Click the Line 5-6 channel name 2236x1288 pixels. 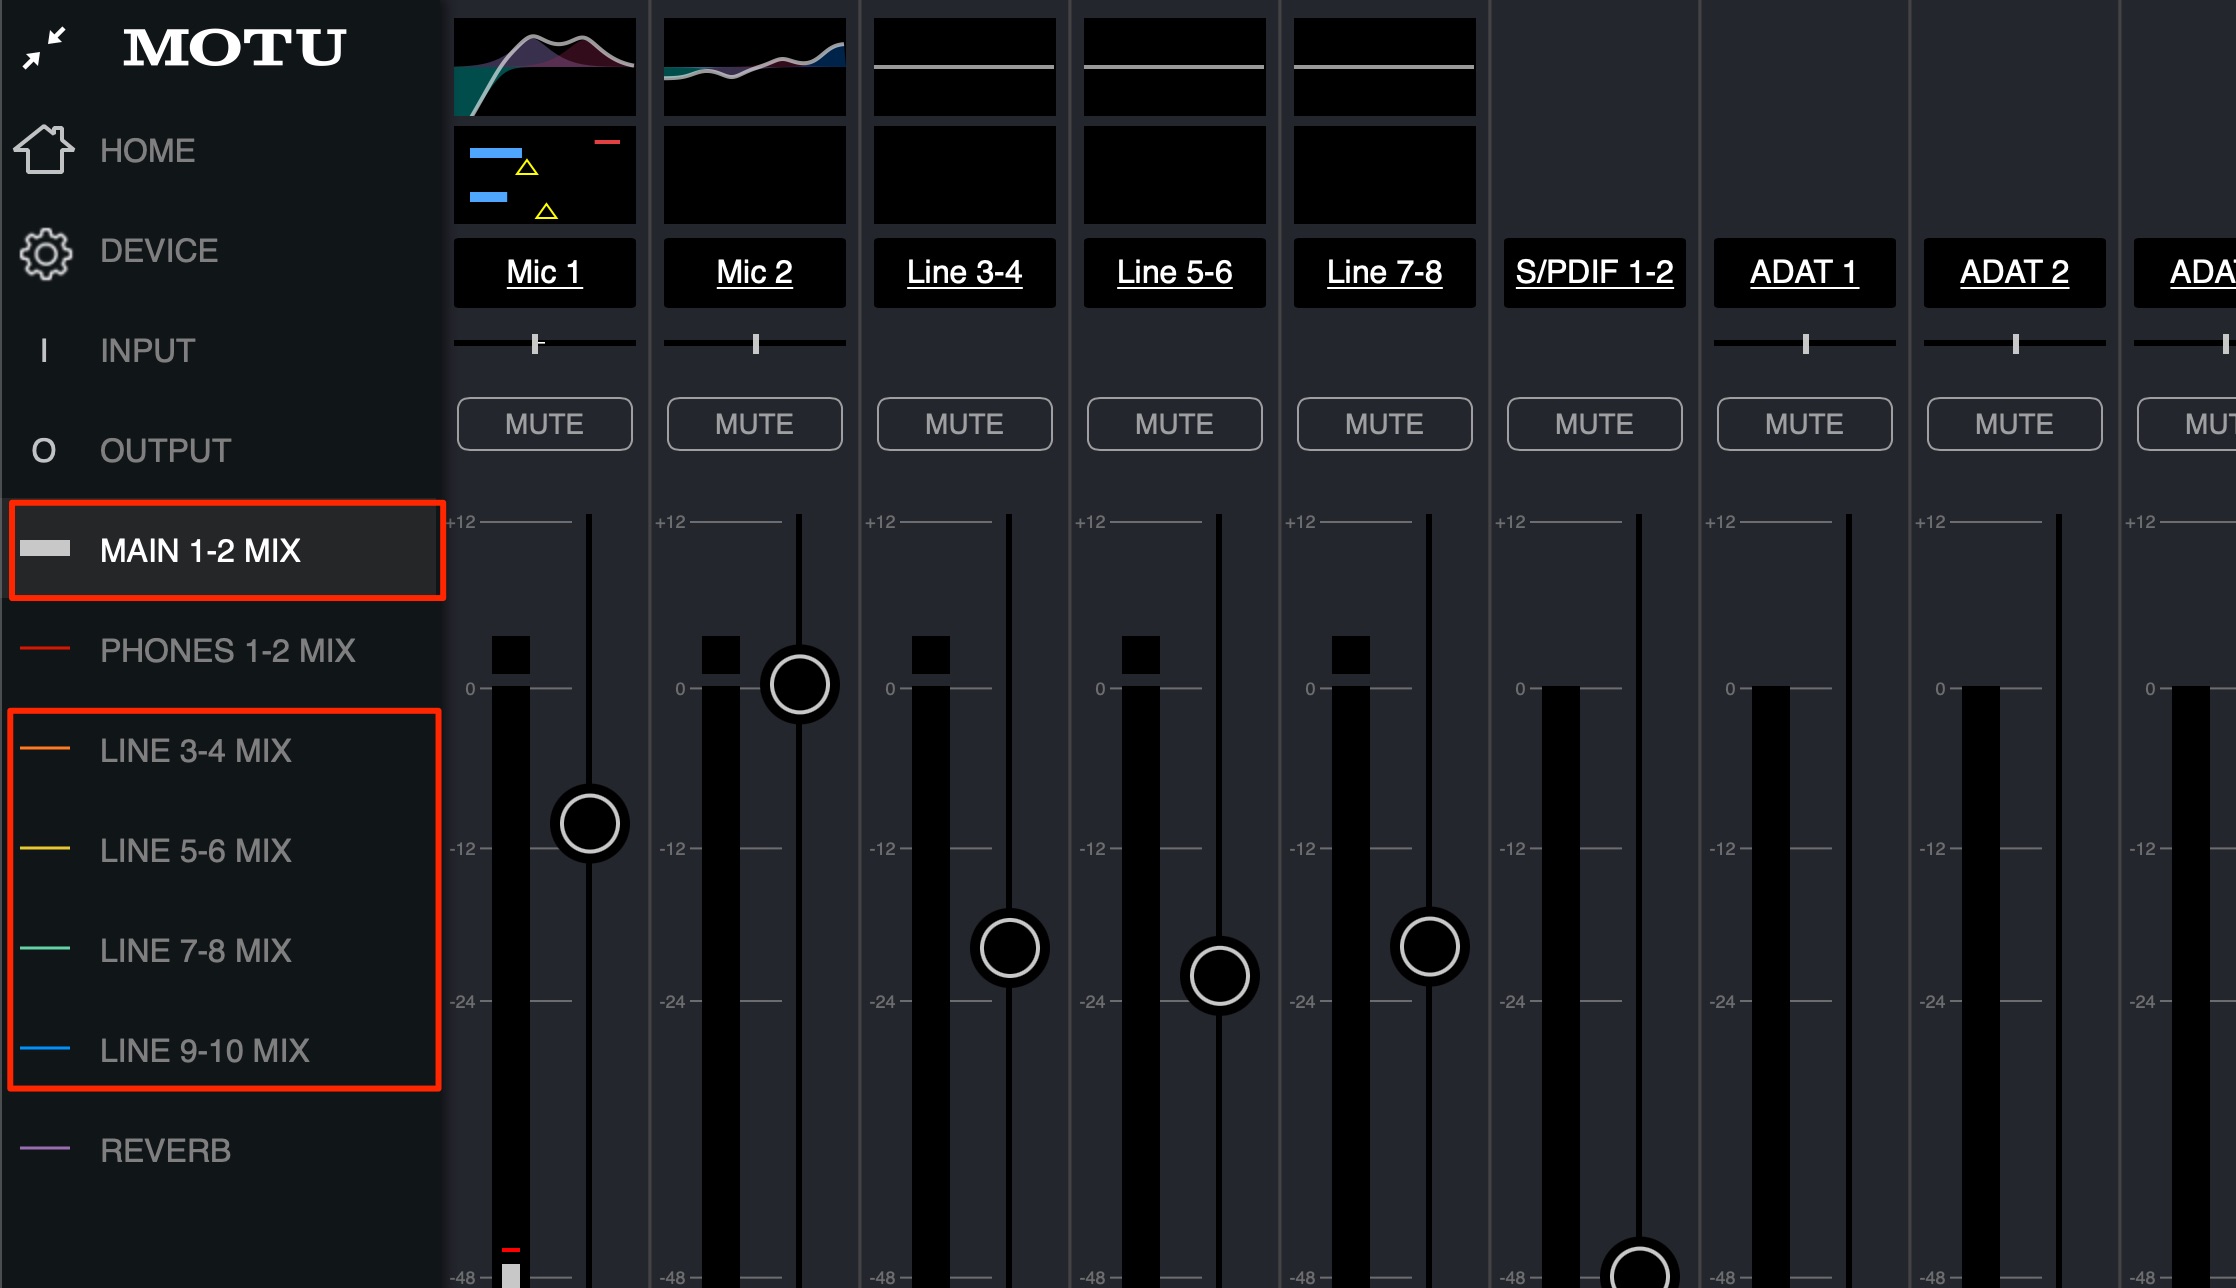(x=1175, y=272)
